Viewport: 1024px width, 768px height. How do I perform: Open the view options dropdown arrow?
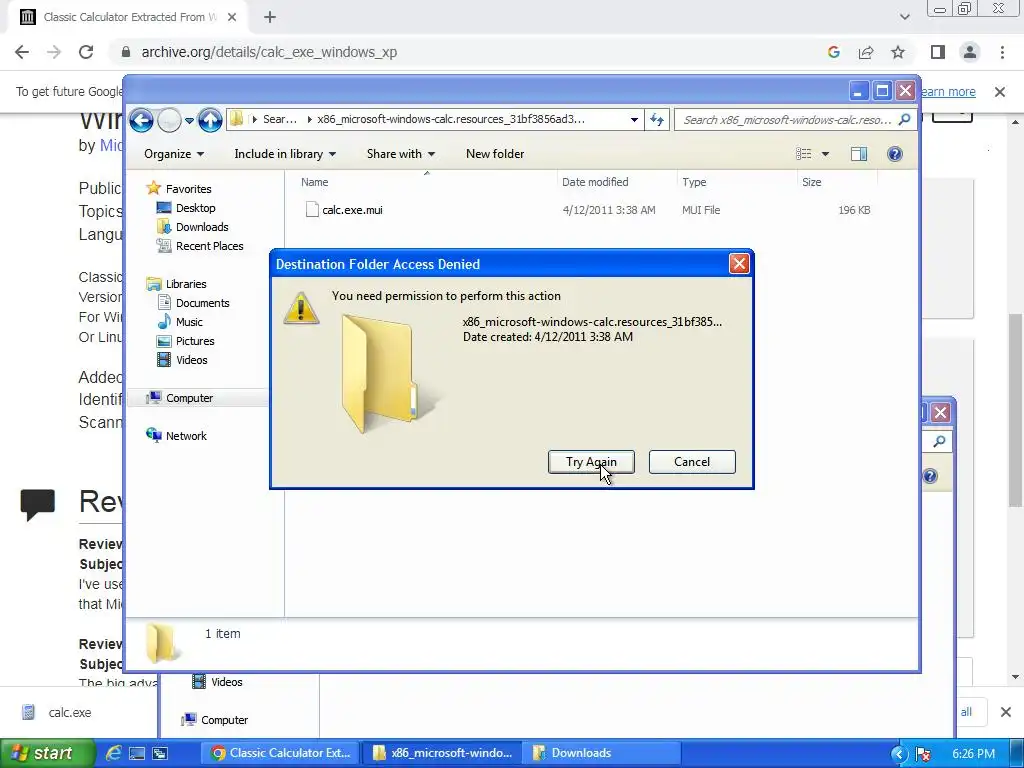(825, 154)
